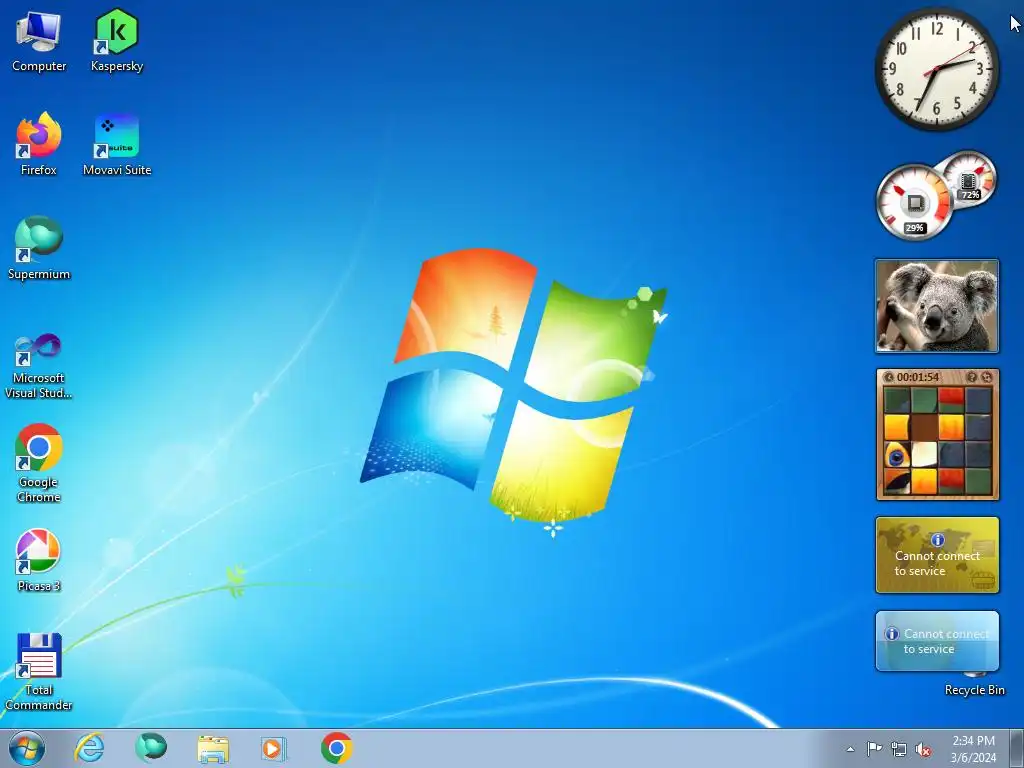Open the Computer desktop icon
Viewport: 1024px width, 768px height.
pyautogui.click(x=39, y=40)
